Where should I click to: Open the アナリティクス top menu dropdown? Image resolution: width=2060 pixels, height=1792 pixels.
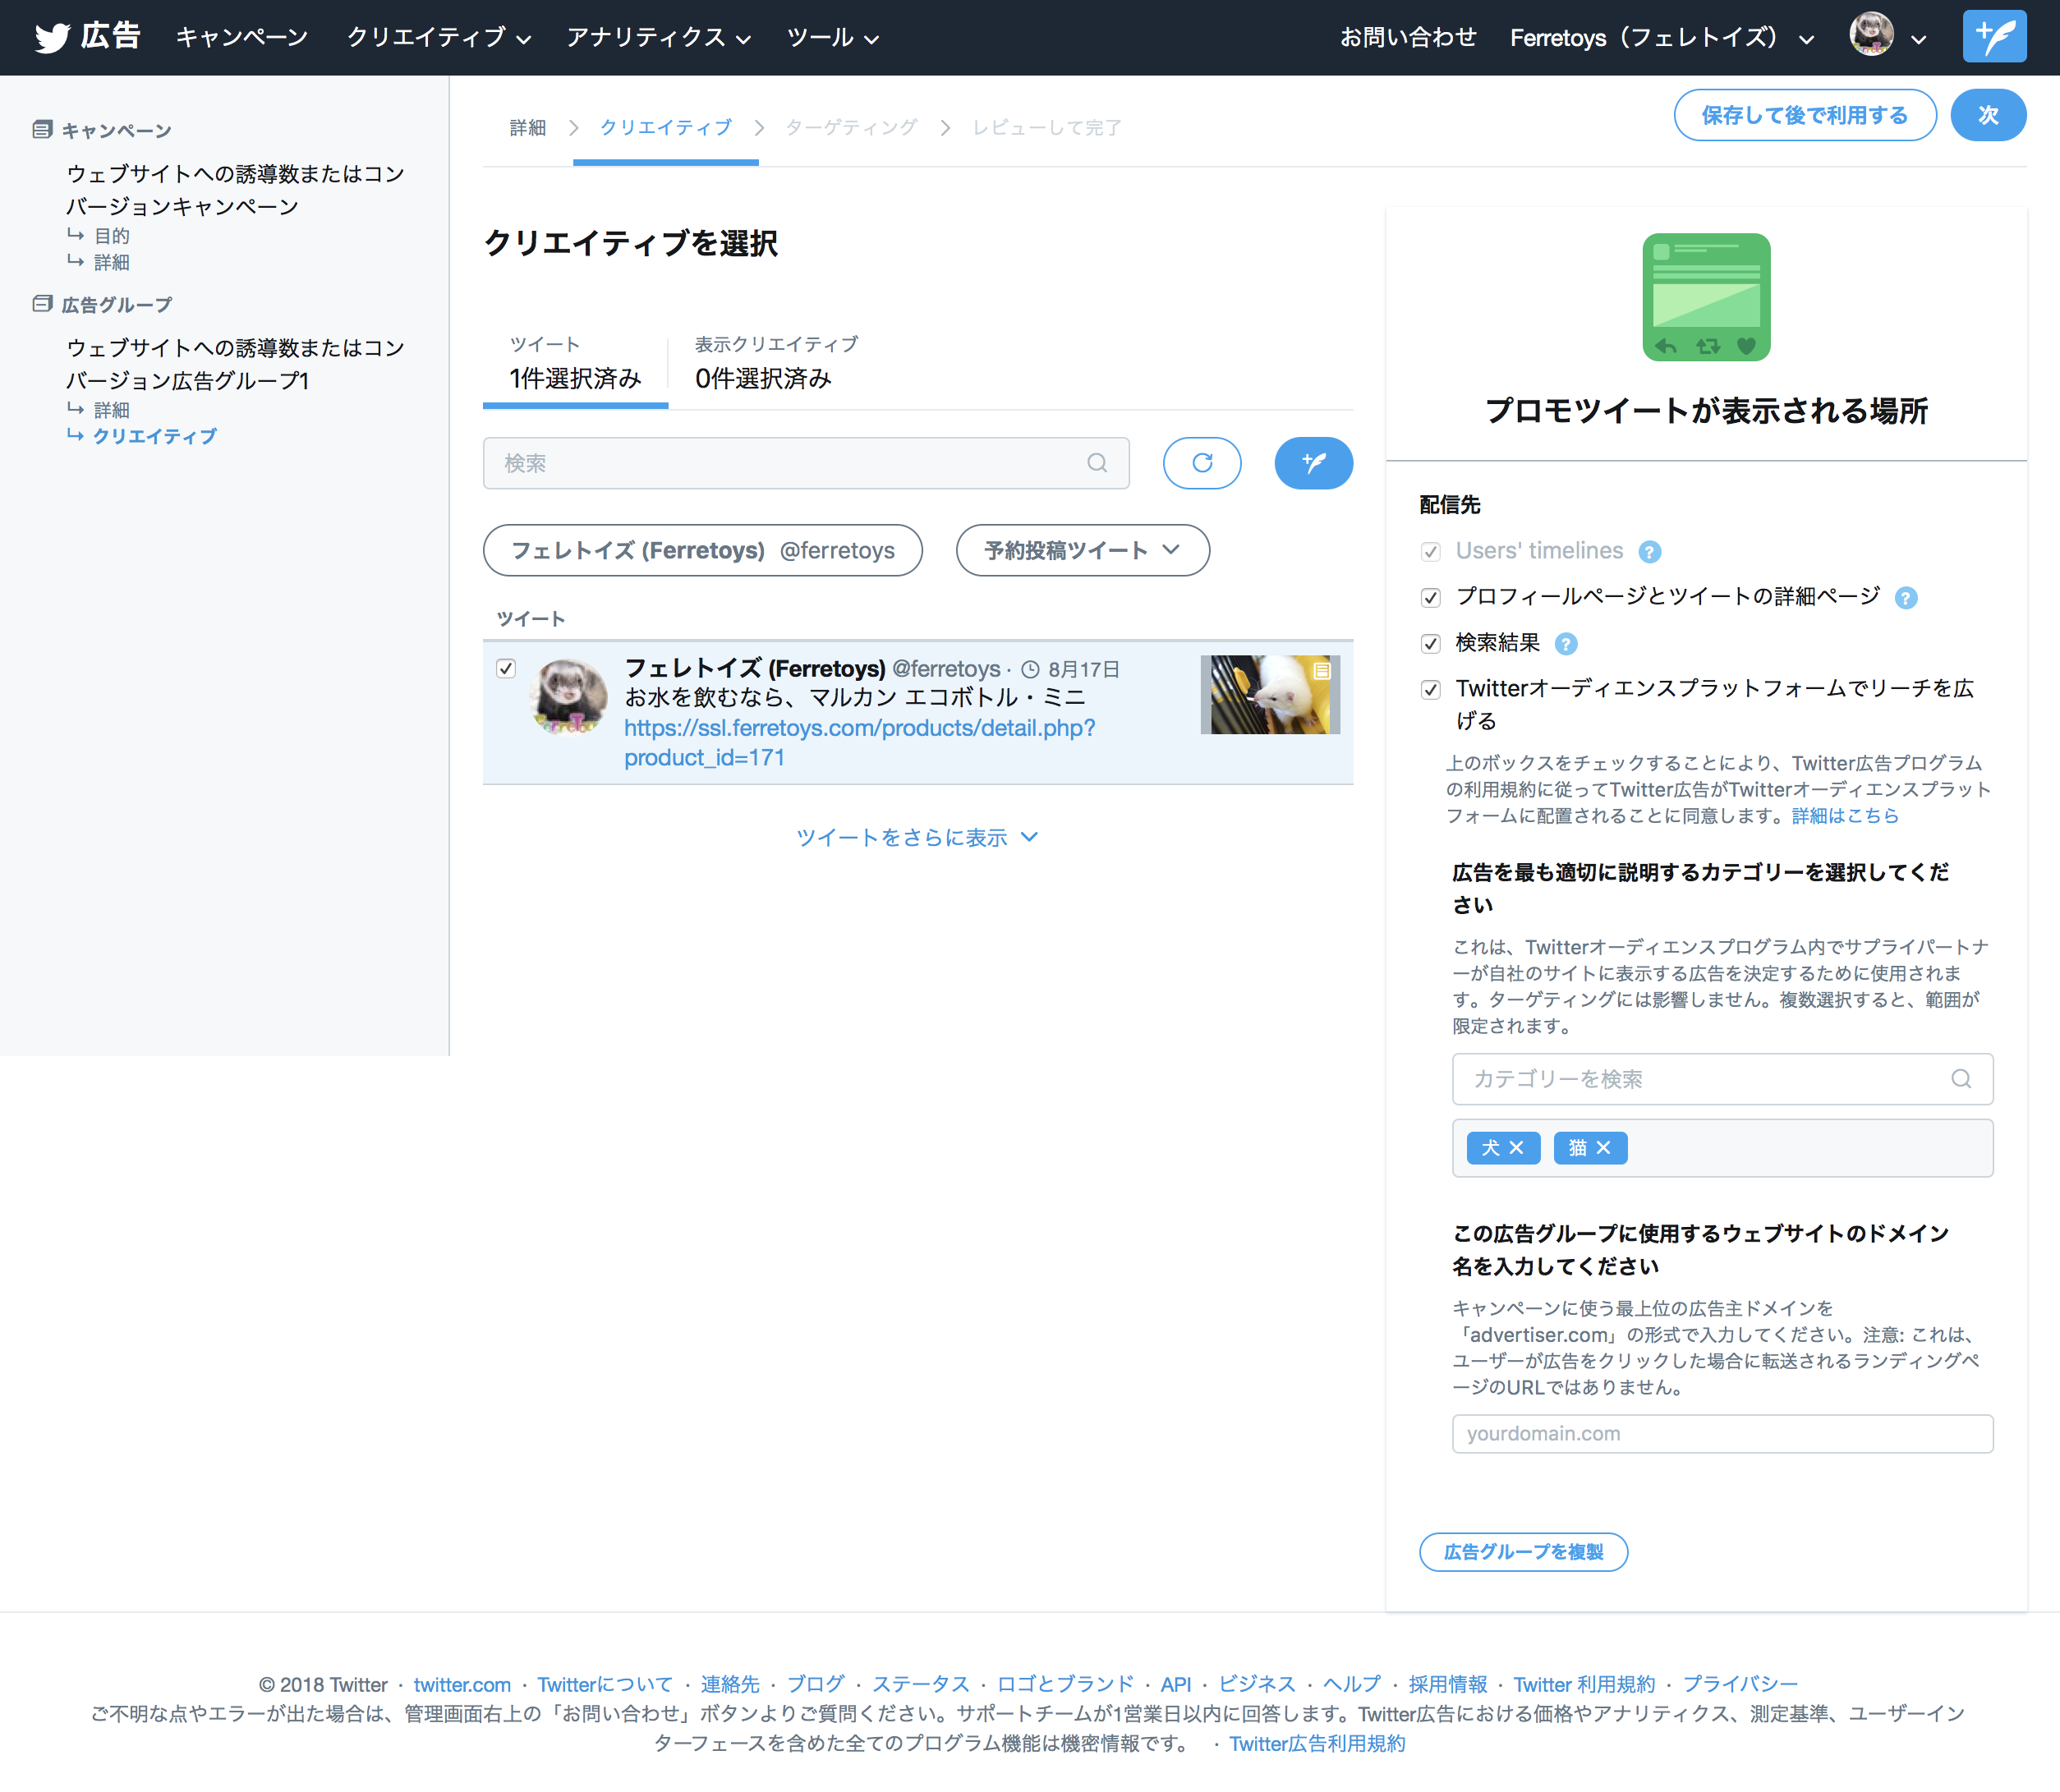658,38
